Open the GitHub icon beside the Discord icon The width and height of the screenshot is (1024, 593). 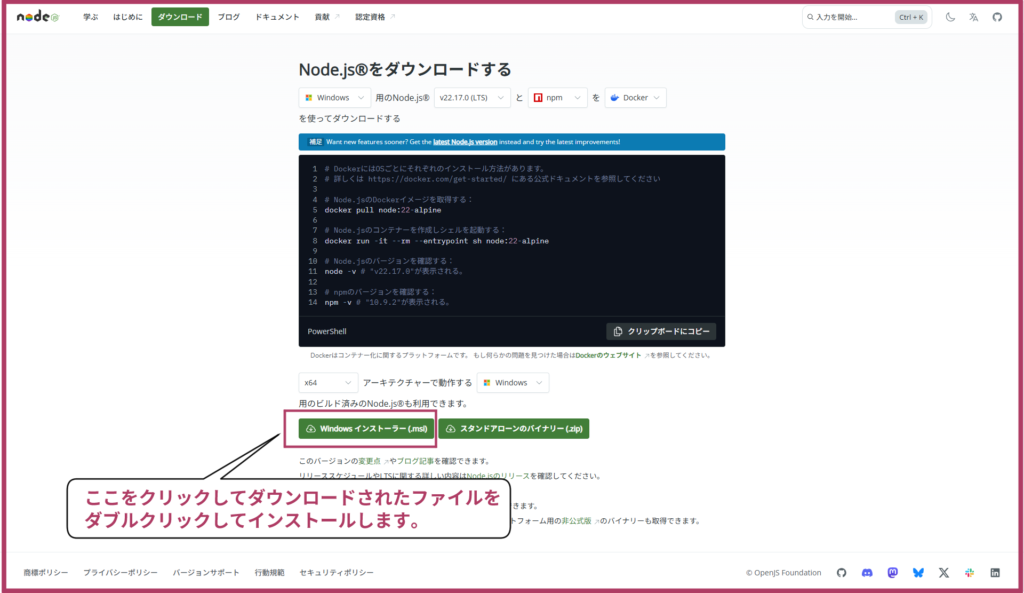[x=841, y=573]
